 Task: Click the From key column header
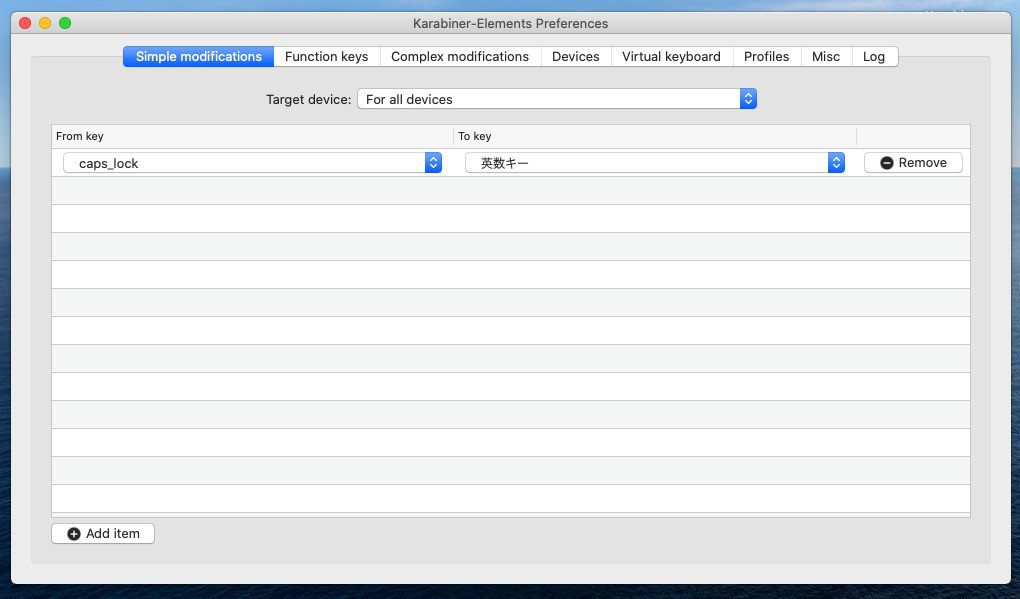pyautogui.click(x=252, y=136)
